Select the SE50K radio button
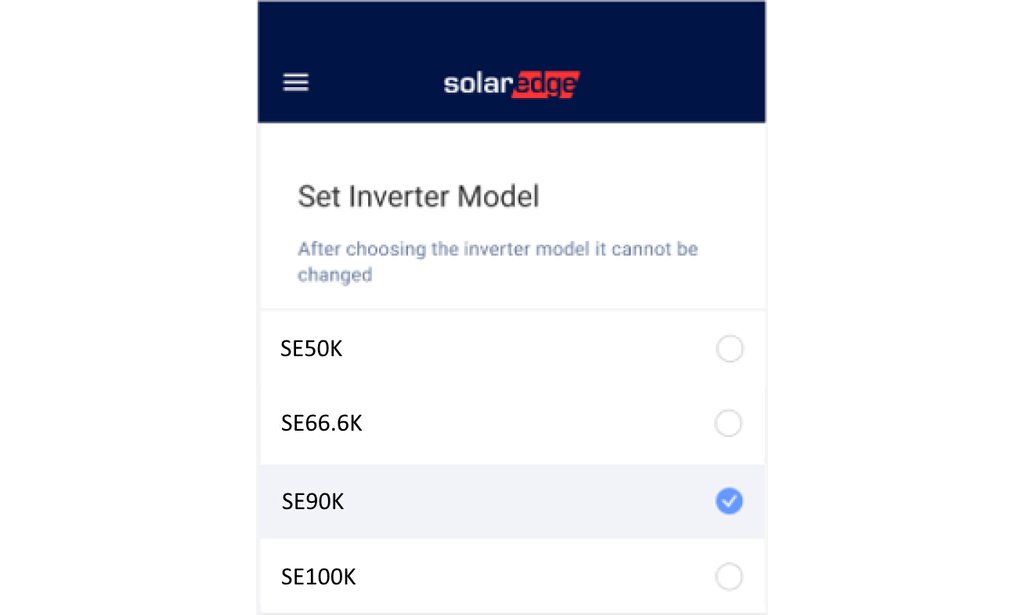The image size is (1025, 615). tap(730, 349)
